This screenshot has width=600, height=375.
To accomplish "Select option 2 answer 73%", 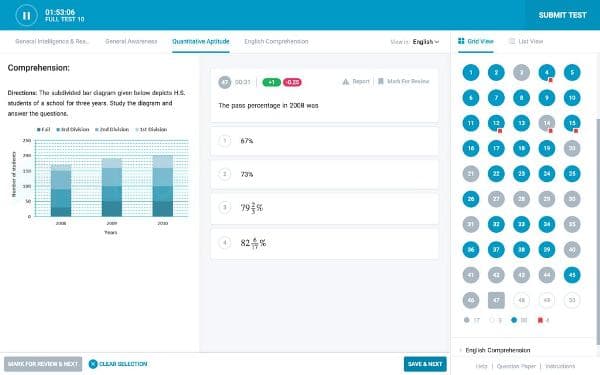I will 324,174.
